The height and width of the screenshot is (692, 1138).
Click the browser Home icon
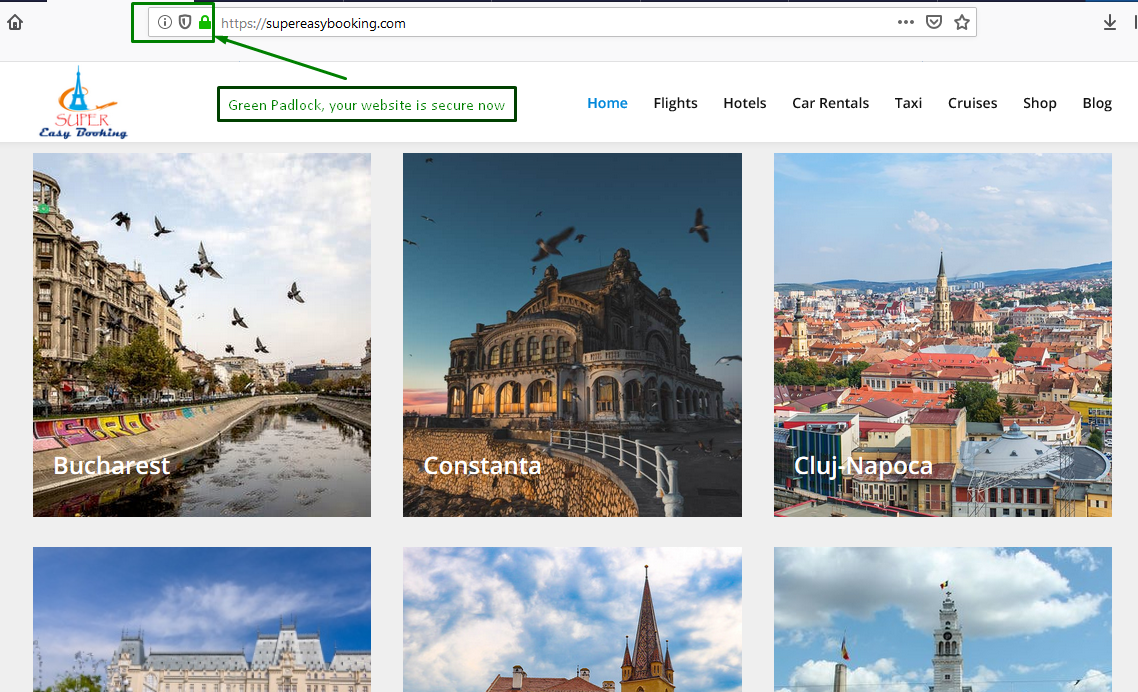(15, 22)
